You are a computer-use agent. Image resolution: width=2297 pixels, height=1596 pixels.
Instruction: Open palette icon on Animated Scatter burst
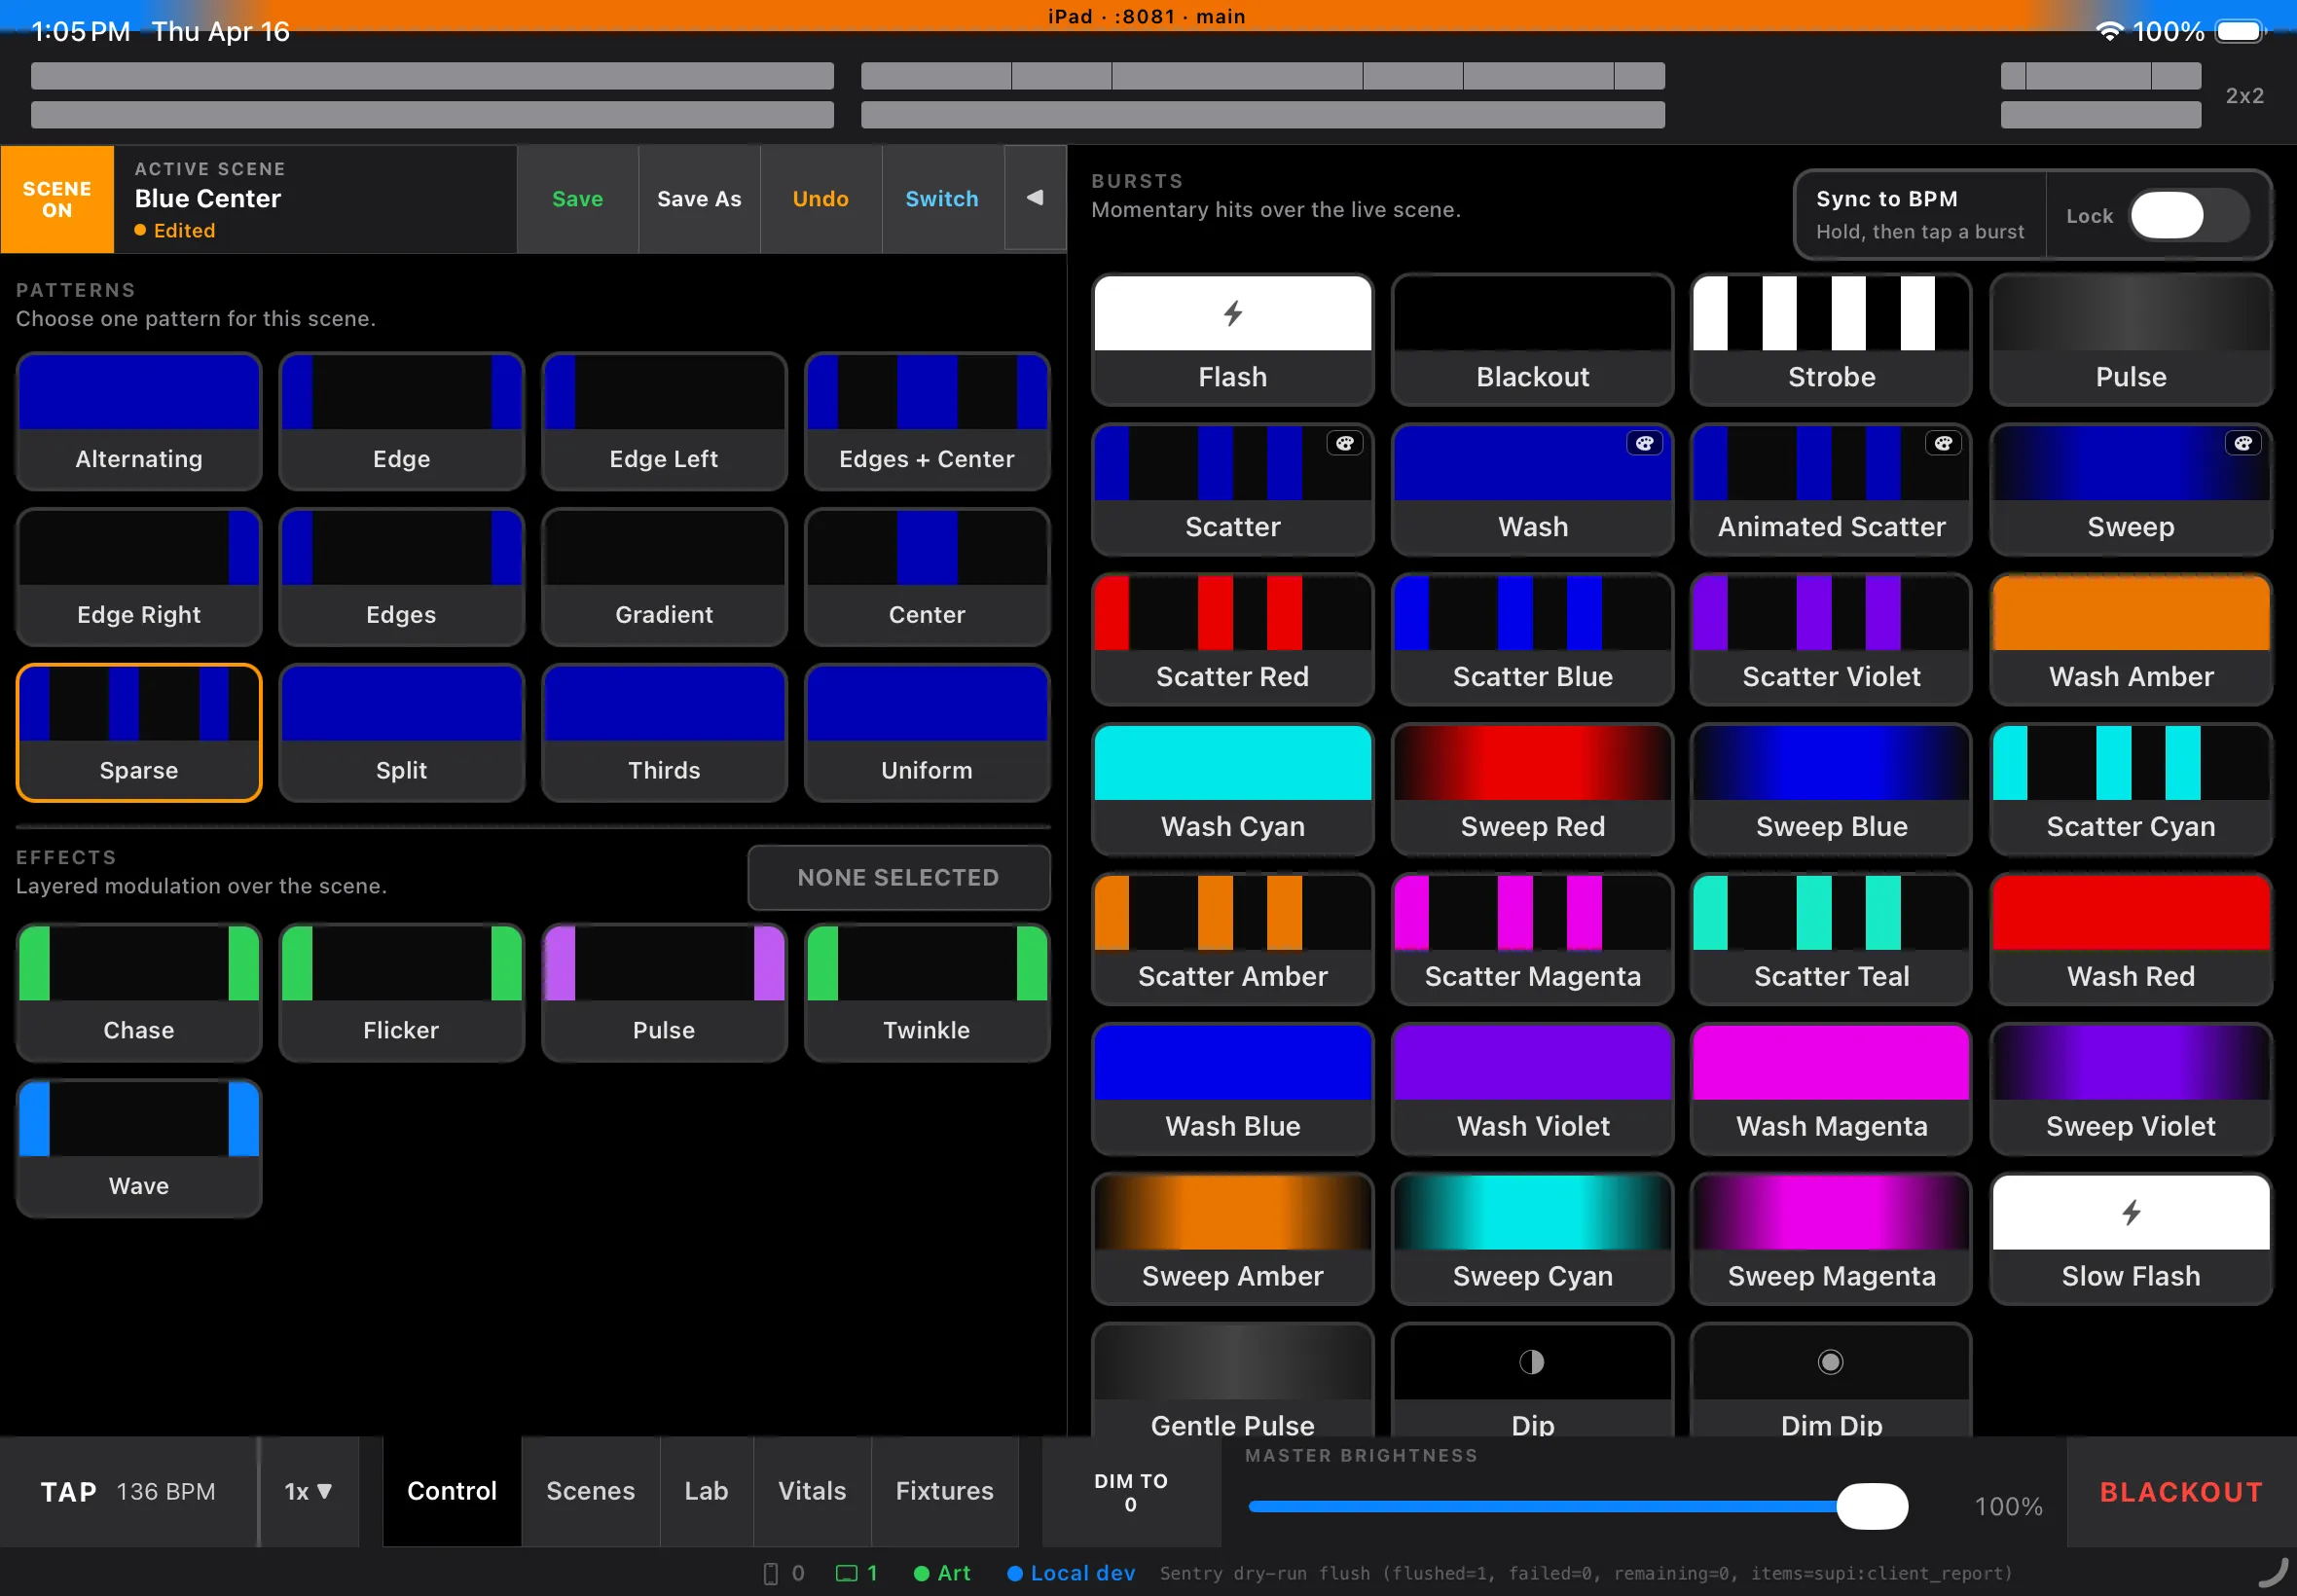[x=1943, y=443]
